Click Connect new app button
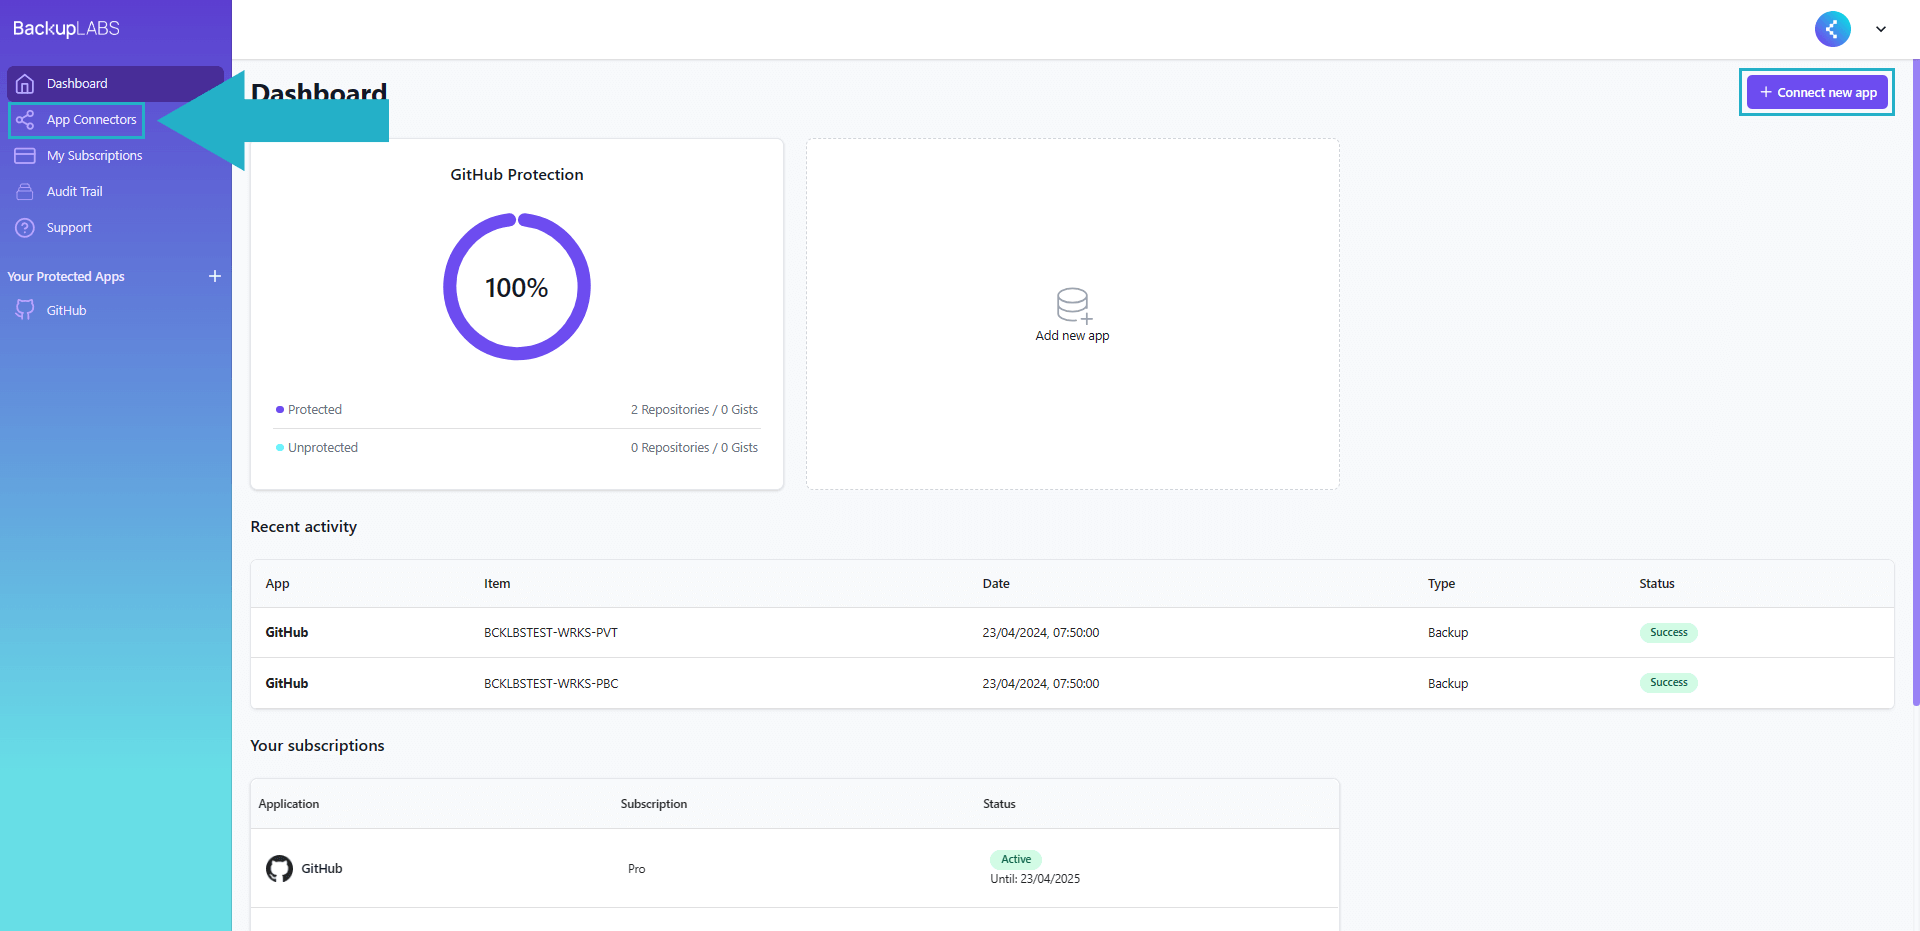This screenshot has height=931, width=1920. [x=1817, y=92]
